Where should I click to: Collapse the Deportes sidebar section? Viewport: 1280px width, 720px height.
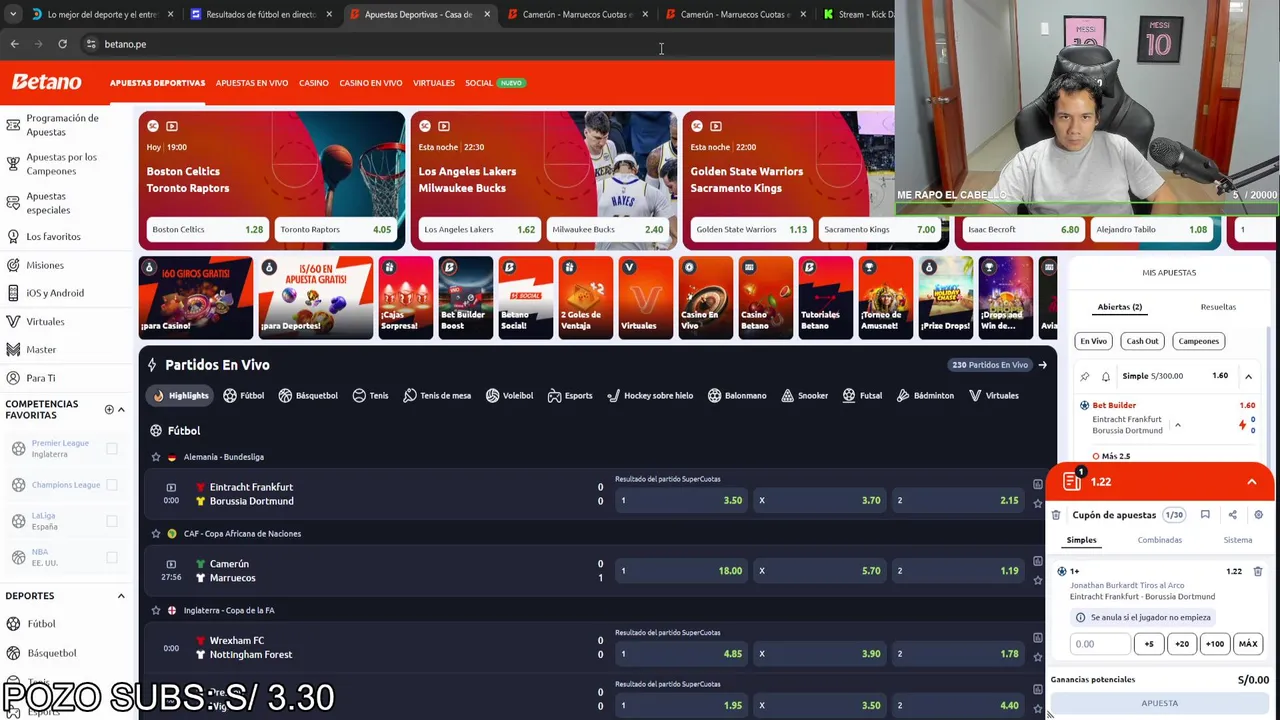click(x=121, y=596)
